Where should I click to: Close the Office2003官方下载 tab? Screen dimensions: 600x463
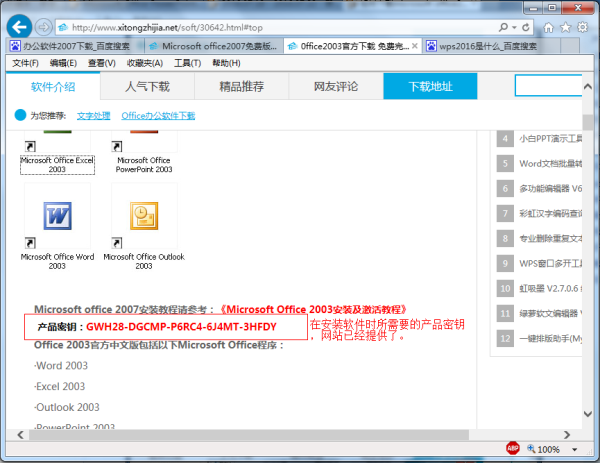point(415,46)
